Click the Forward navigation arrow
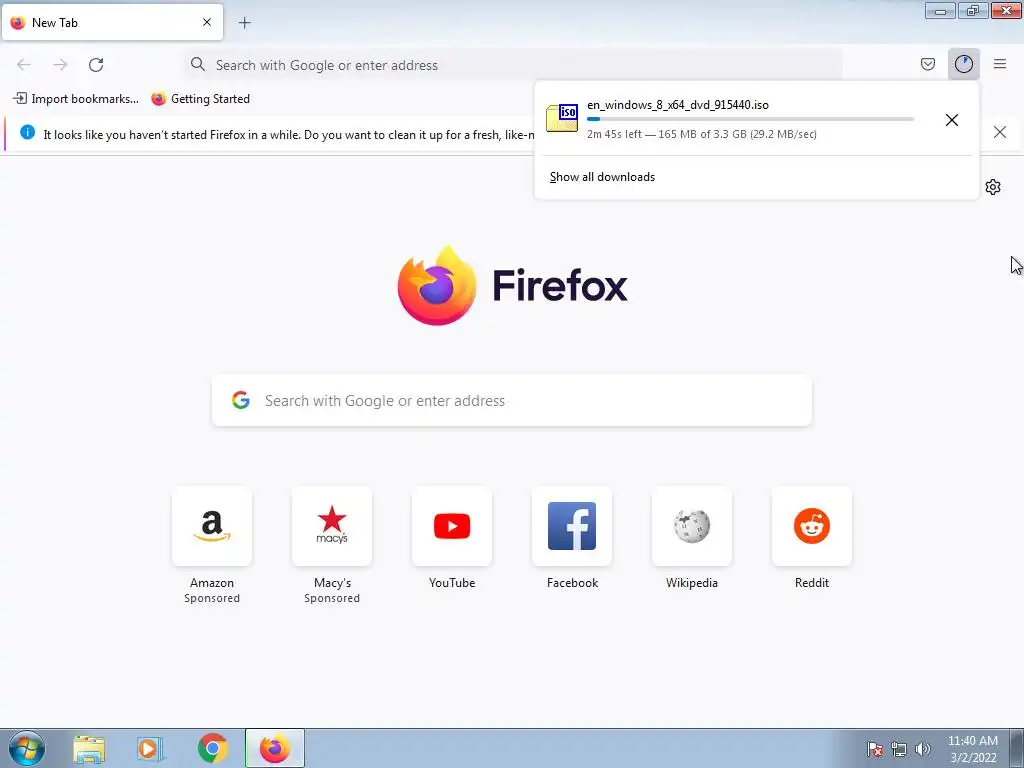The image size is (1024, 768). 60,65
